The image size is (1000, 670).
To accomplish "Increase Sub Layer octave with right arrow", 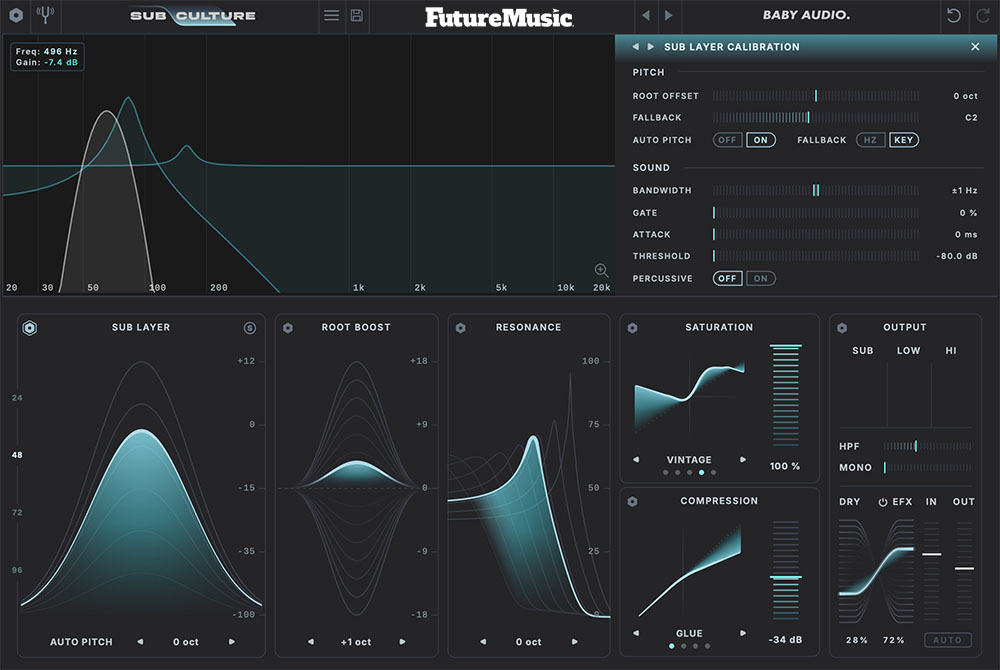I will point(232,642).
